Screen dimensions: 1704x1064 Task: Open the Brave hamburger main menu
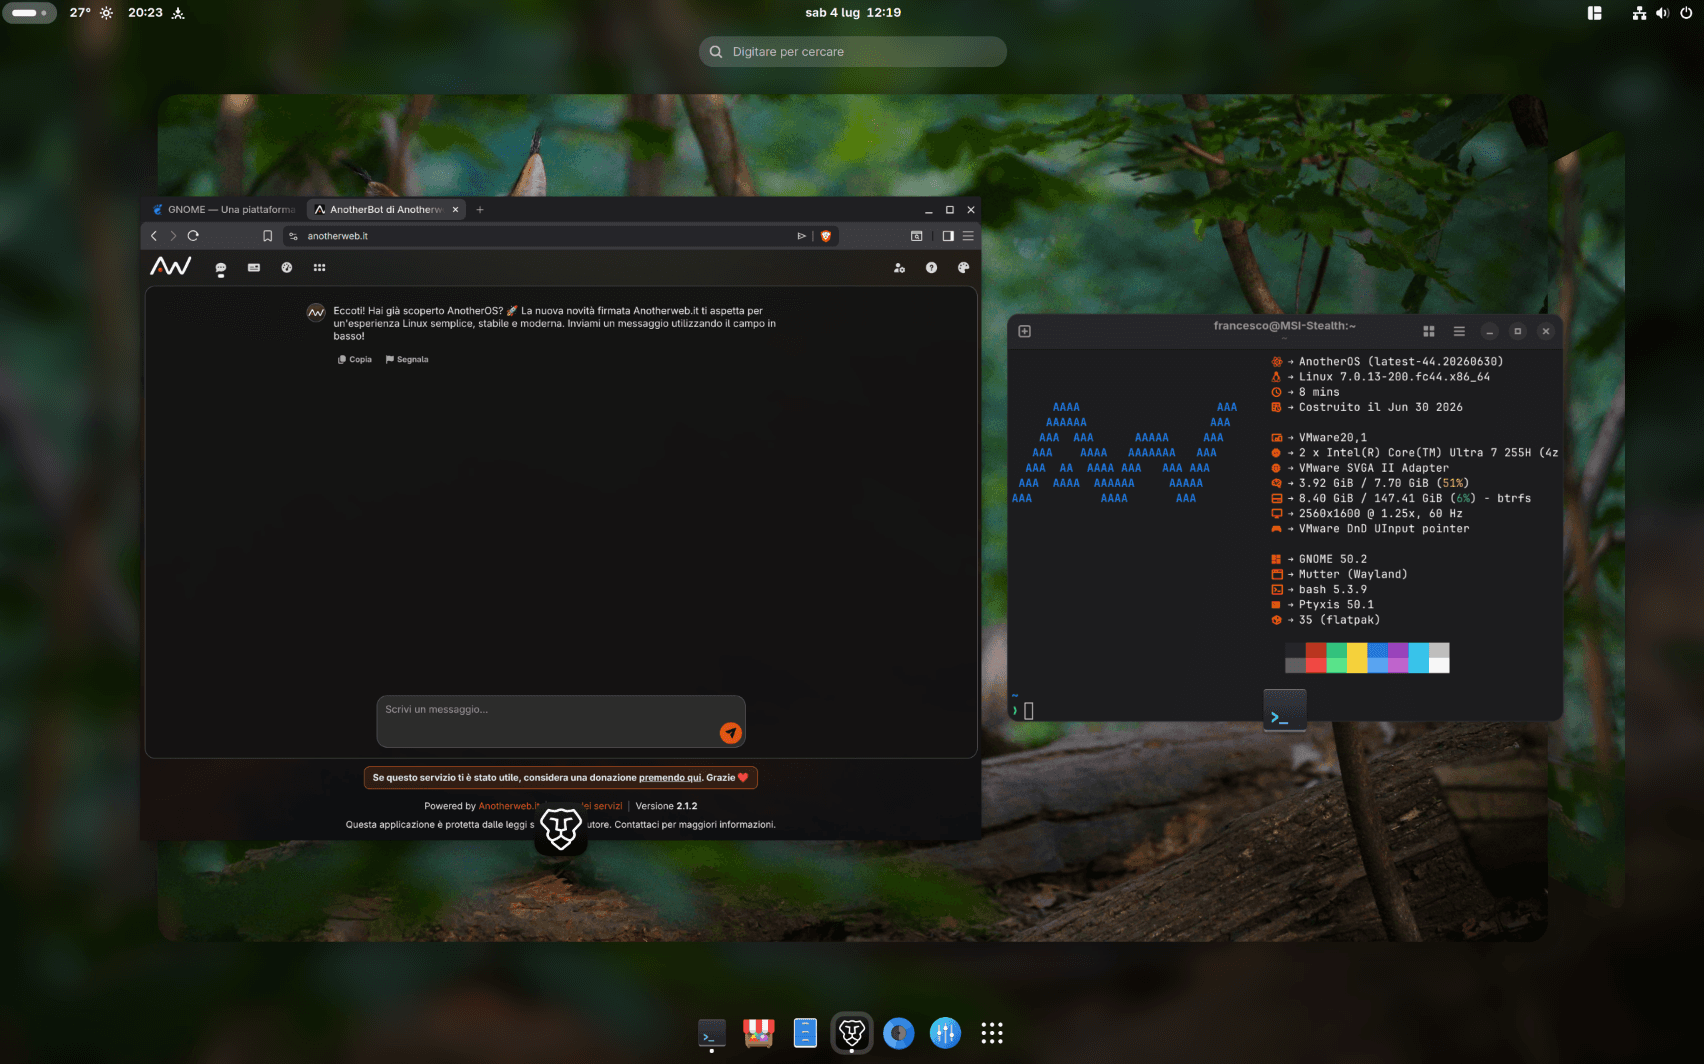[x=968, y=236]
